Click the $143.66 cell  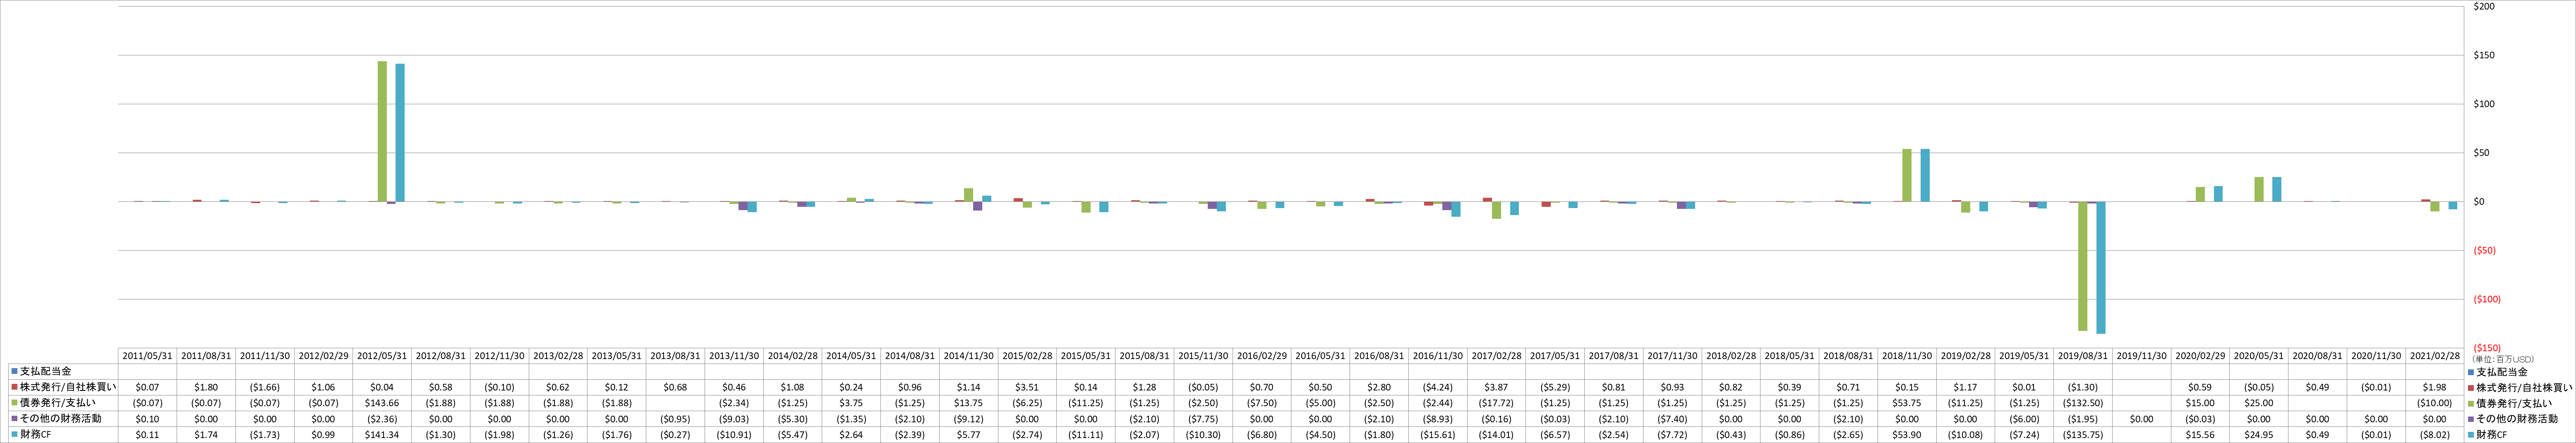(x=382, y=403)
